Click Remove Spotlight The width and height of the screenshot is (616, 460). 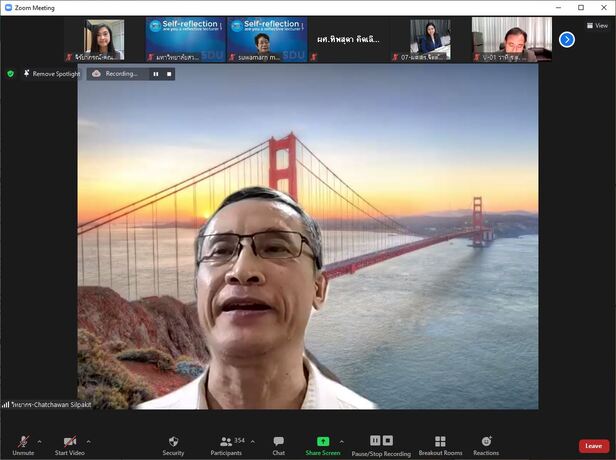coord(51,73)
